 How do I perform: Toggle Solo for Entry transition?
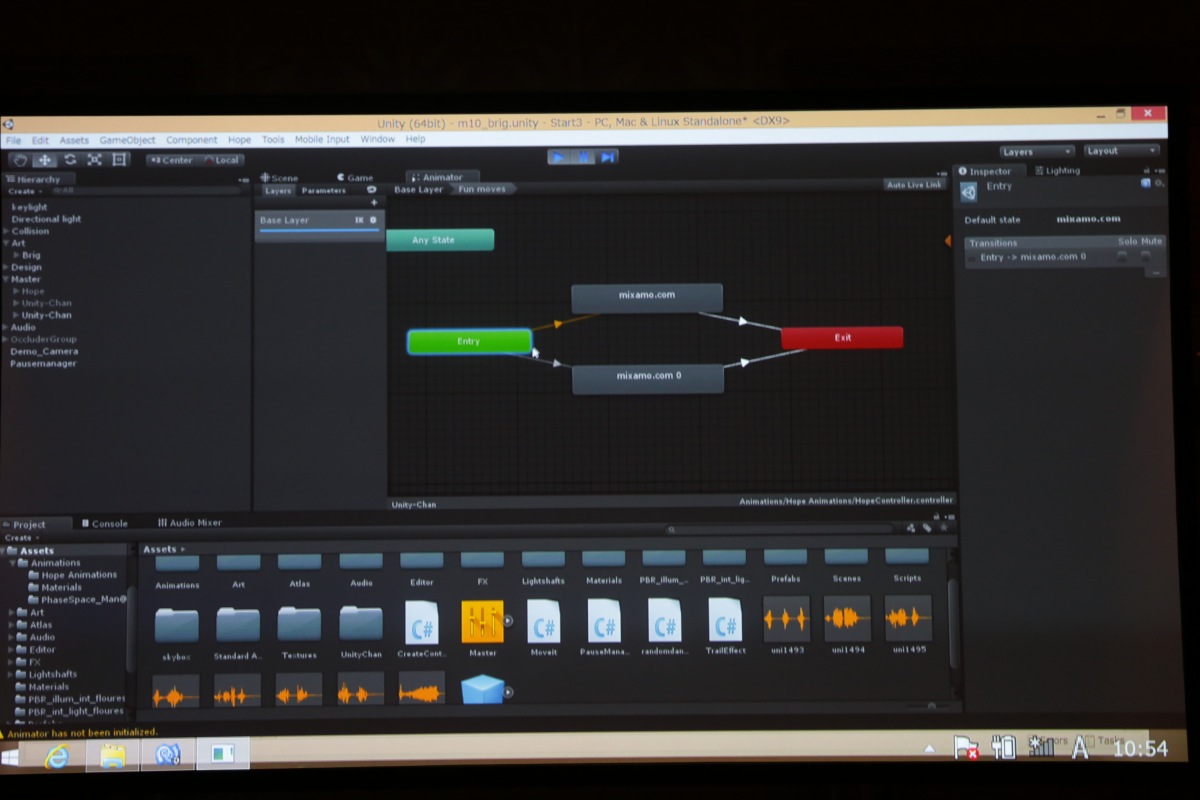pos(1122,256)
